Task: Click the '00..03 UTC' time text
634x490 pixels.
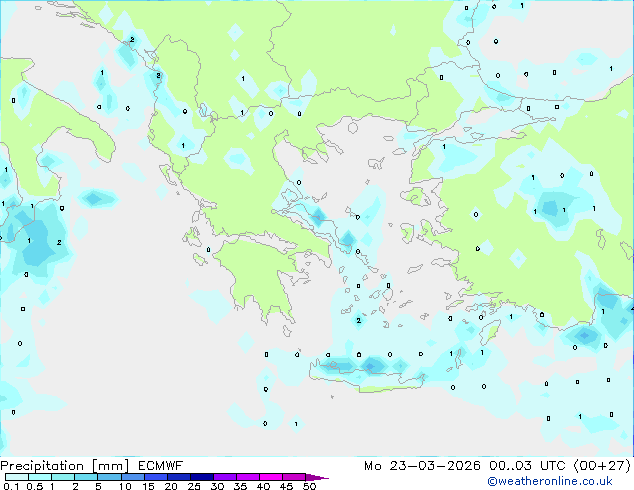Action: point(527,466)
